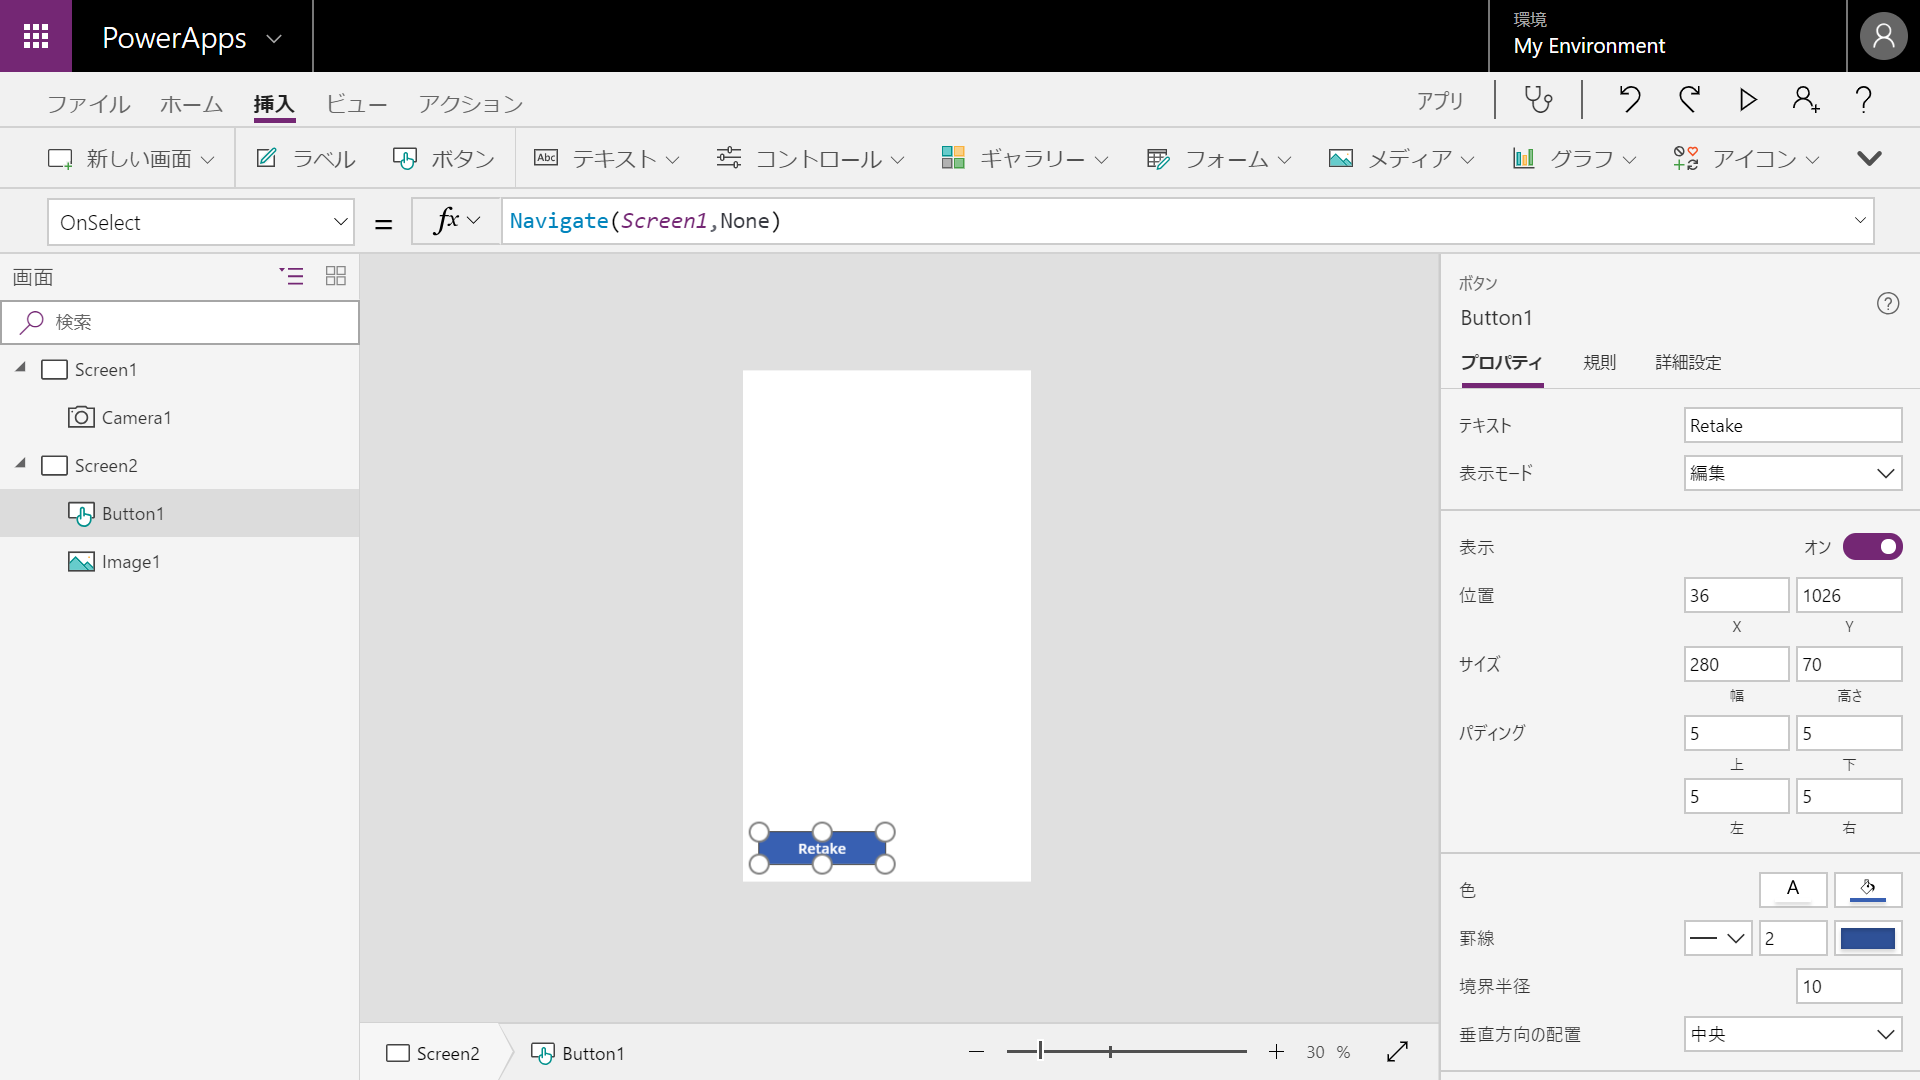Screen dimensions: 1920x1080
Task: Select Image1 in the tree view
Action: [130, 562]
